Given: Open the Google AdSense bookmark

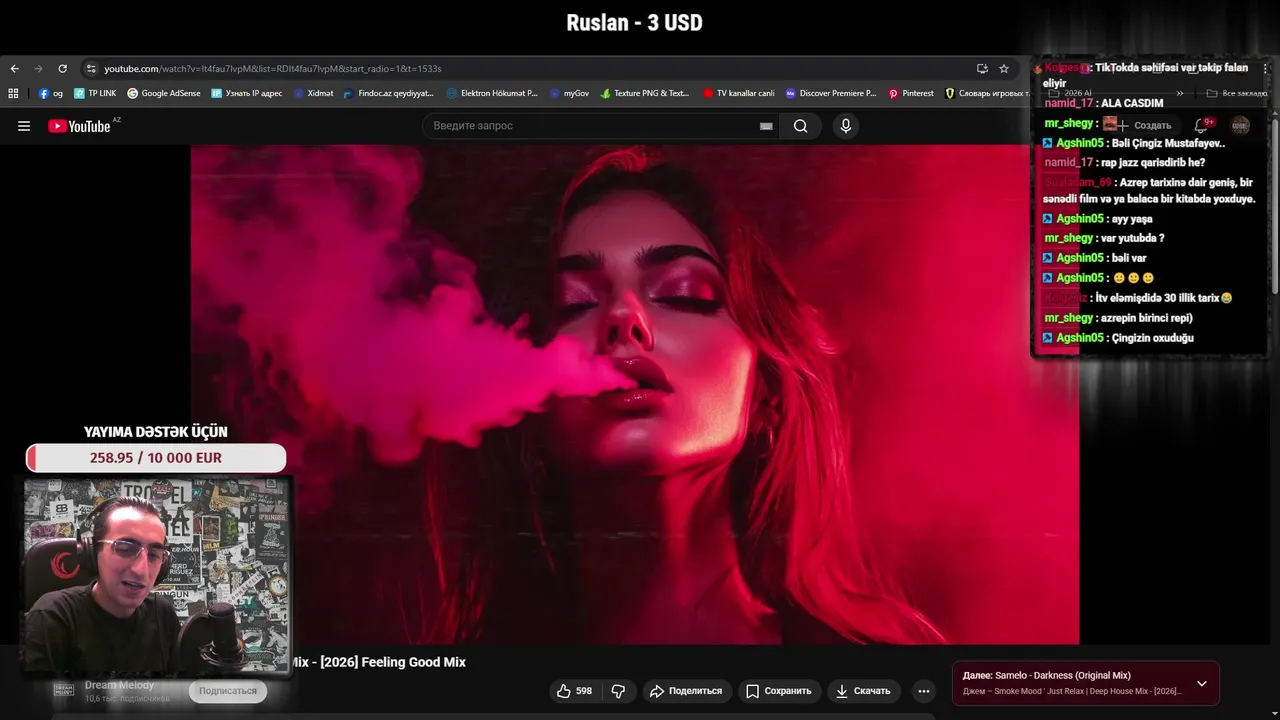Looking at the screenshot, I should pos(164,93).
